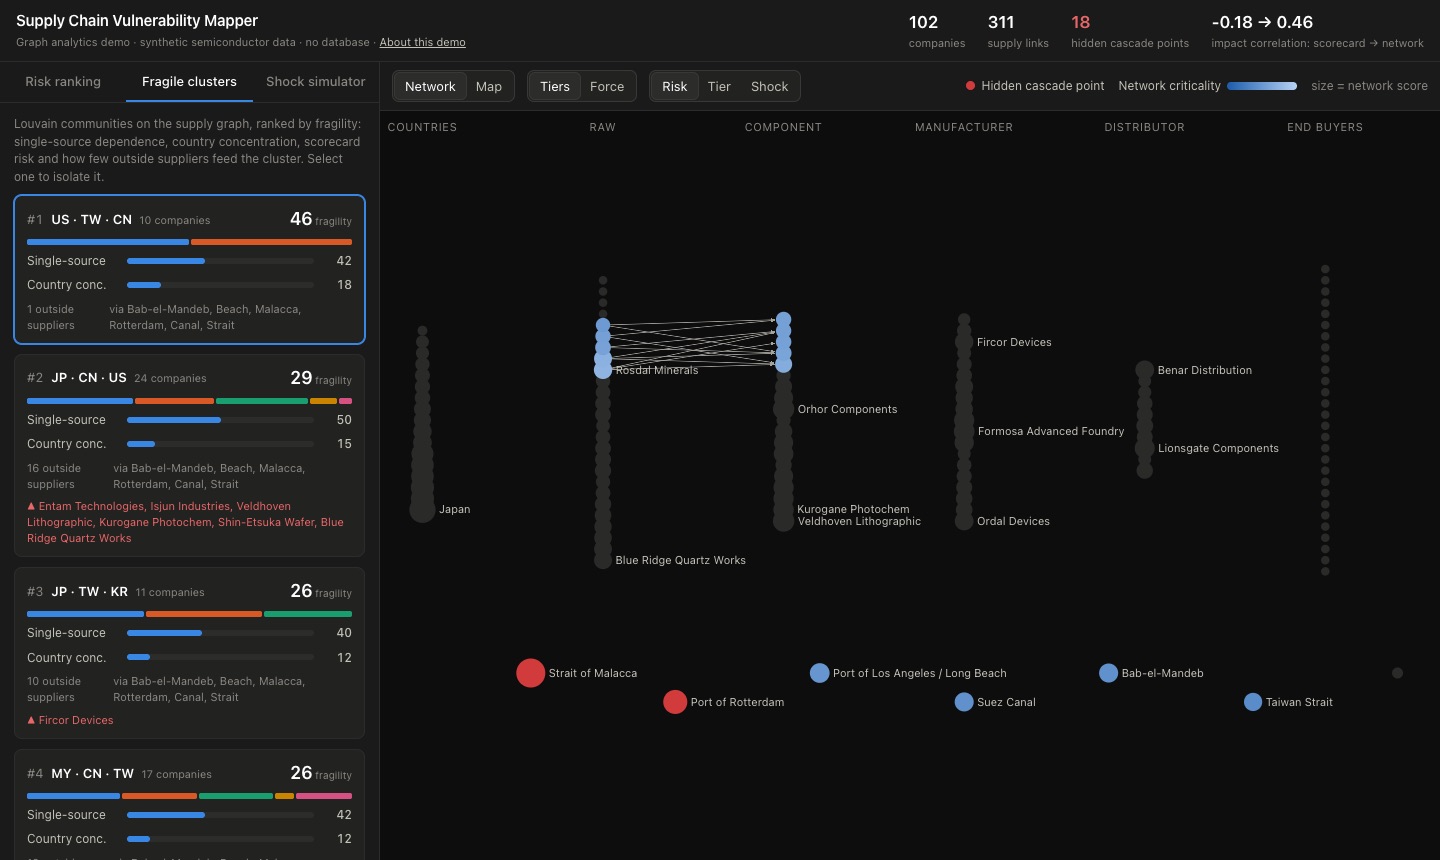Click the MANUFACTURER tier column header
Screen dimensions: 1440x860
click(x=964, y=127)
